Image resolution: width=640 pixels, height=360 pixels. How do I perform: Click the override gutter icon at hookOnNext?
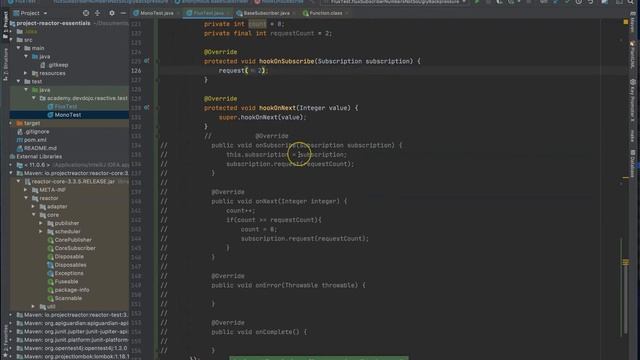(x=147, y=108)
